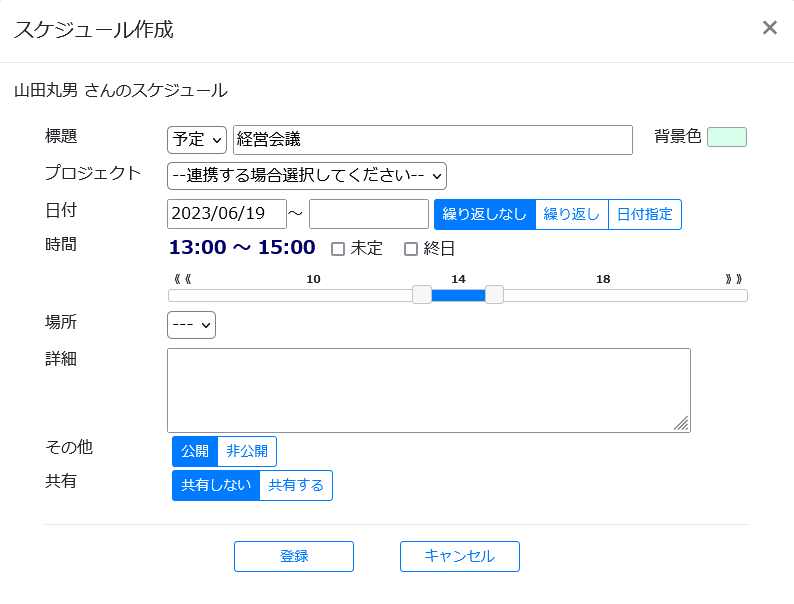Select the 繰り返しなし tab
This screenshot has height=604, width=794.
click(485, 215)
